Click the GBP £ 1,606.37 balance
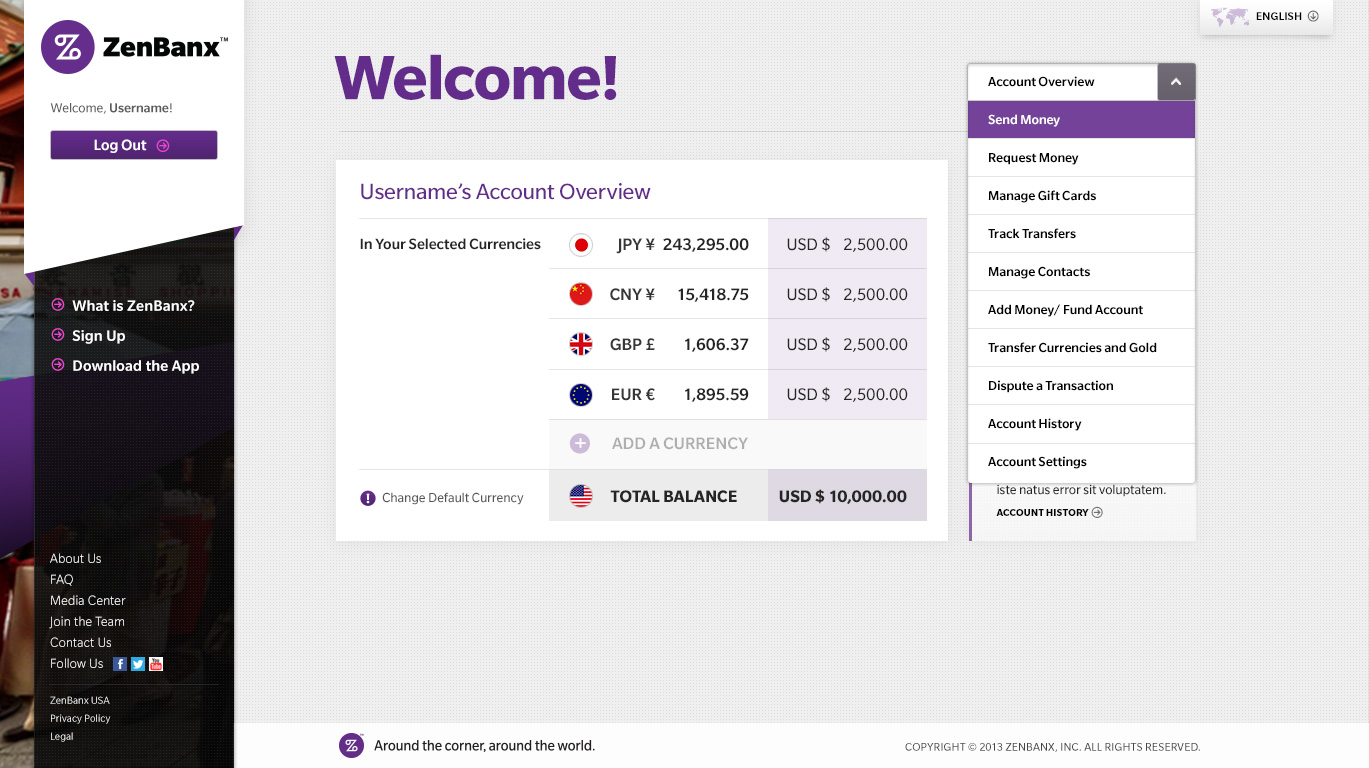Viewport: 1369px width, 768px height. tap(679, 344)
